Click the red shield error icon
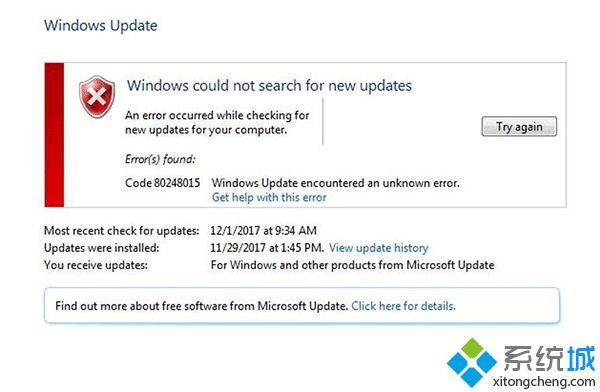 point(97,96)
